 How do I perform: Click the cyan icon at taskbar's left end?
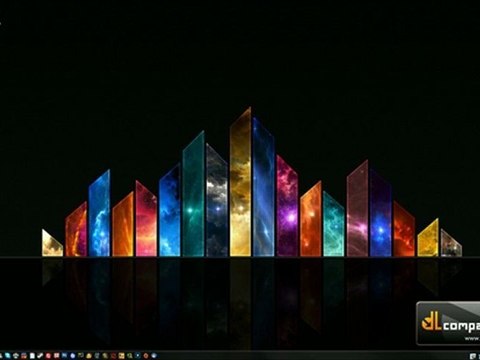click(8, 356)
